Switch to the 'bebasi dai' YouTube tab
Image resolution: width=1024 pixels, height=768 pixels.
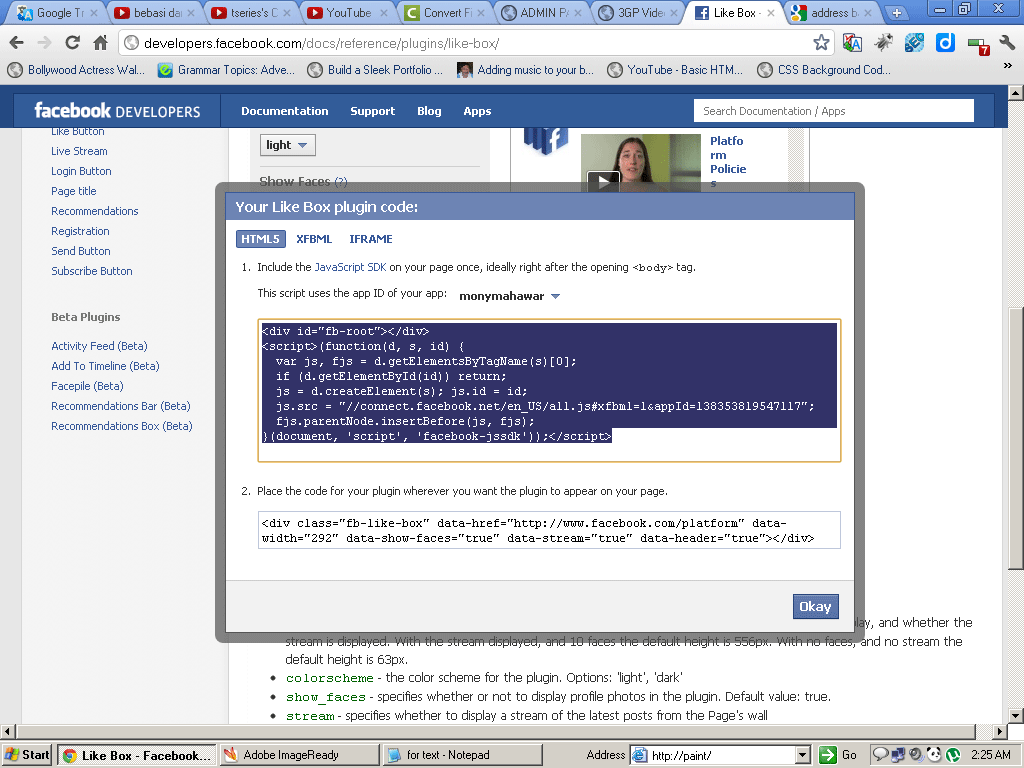154,12
